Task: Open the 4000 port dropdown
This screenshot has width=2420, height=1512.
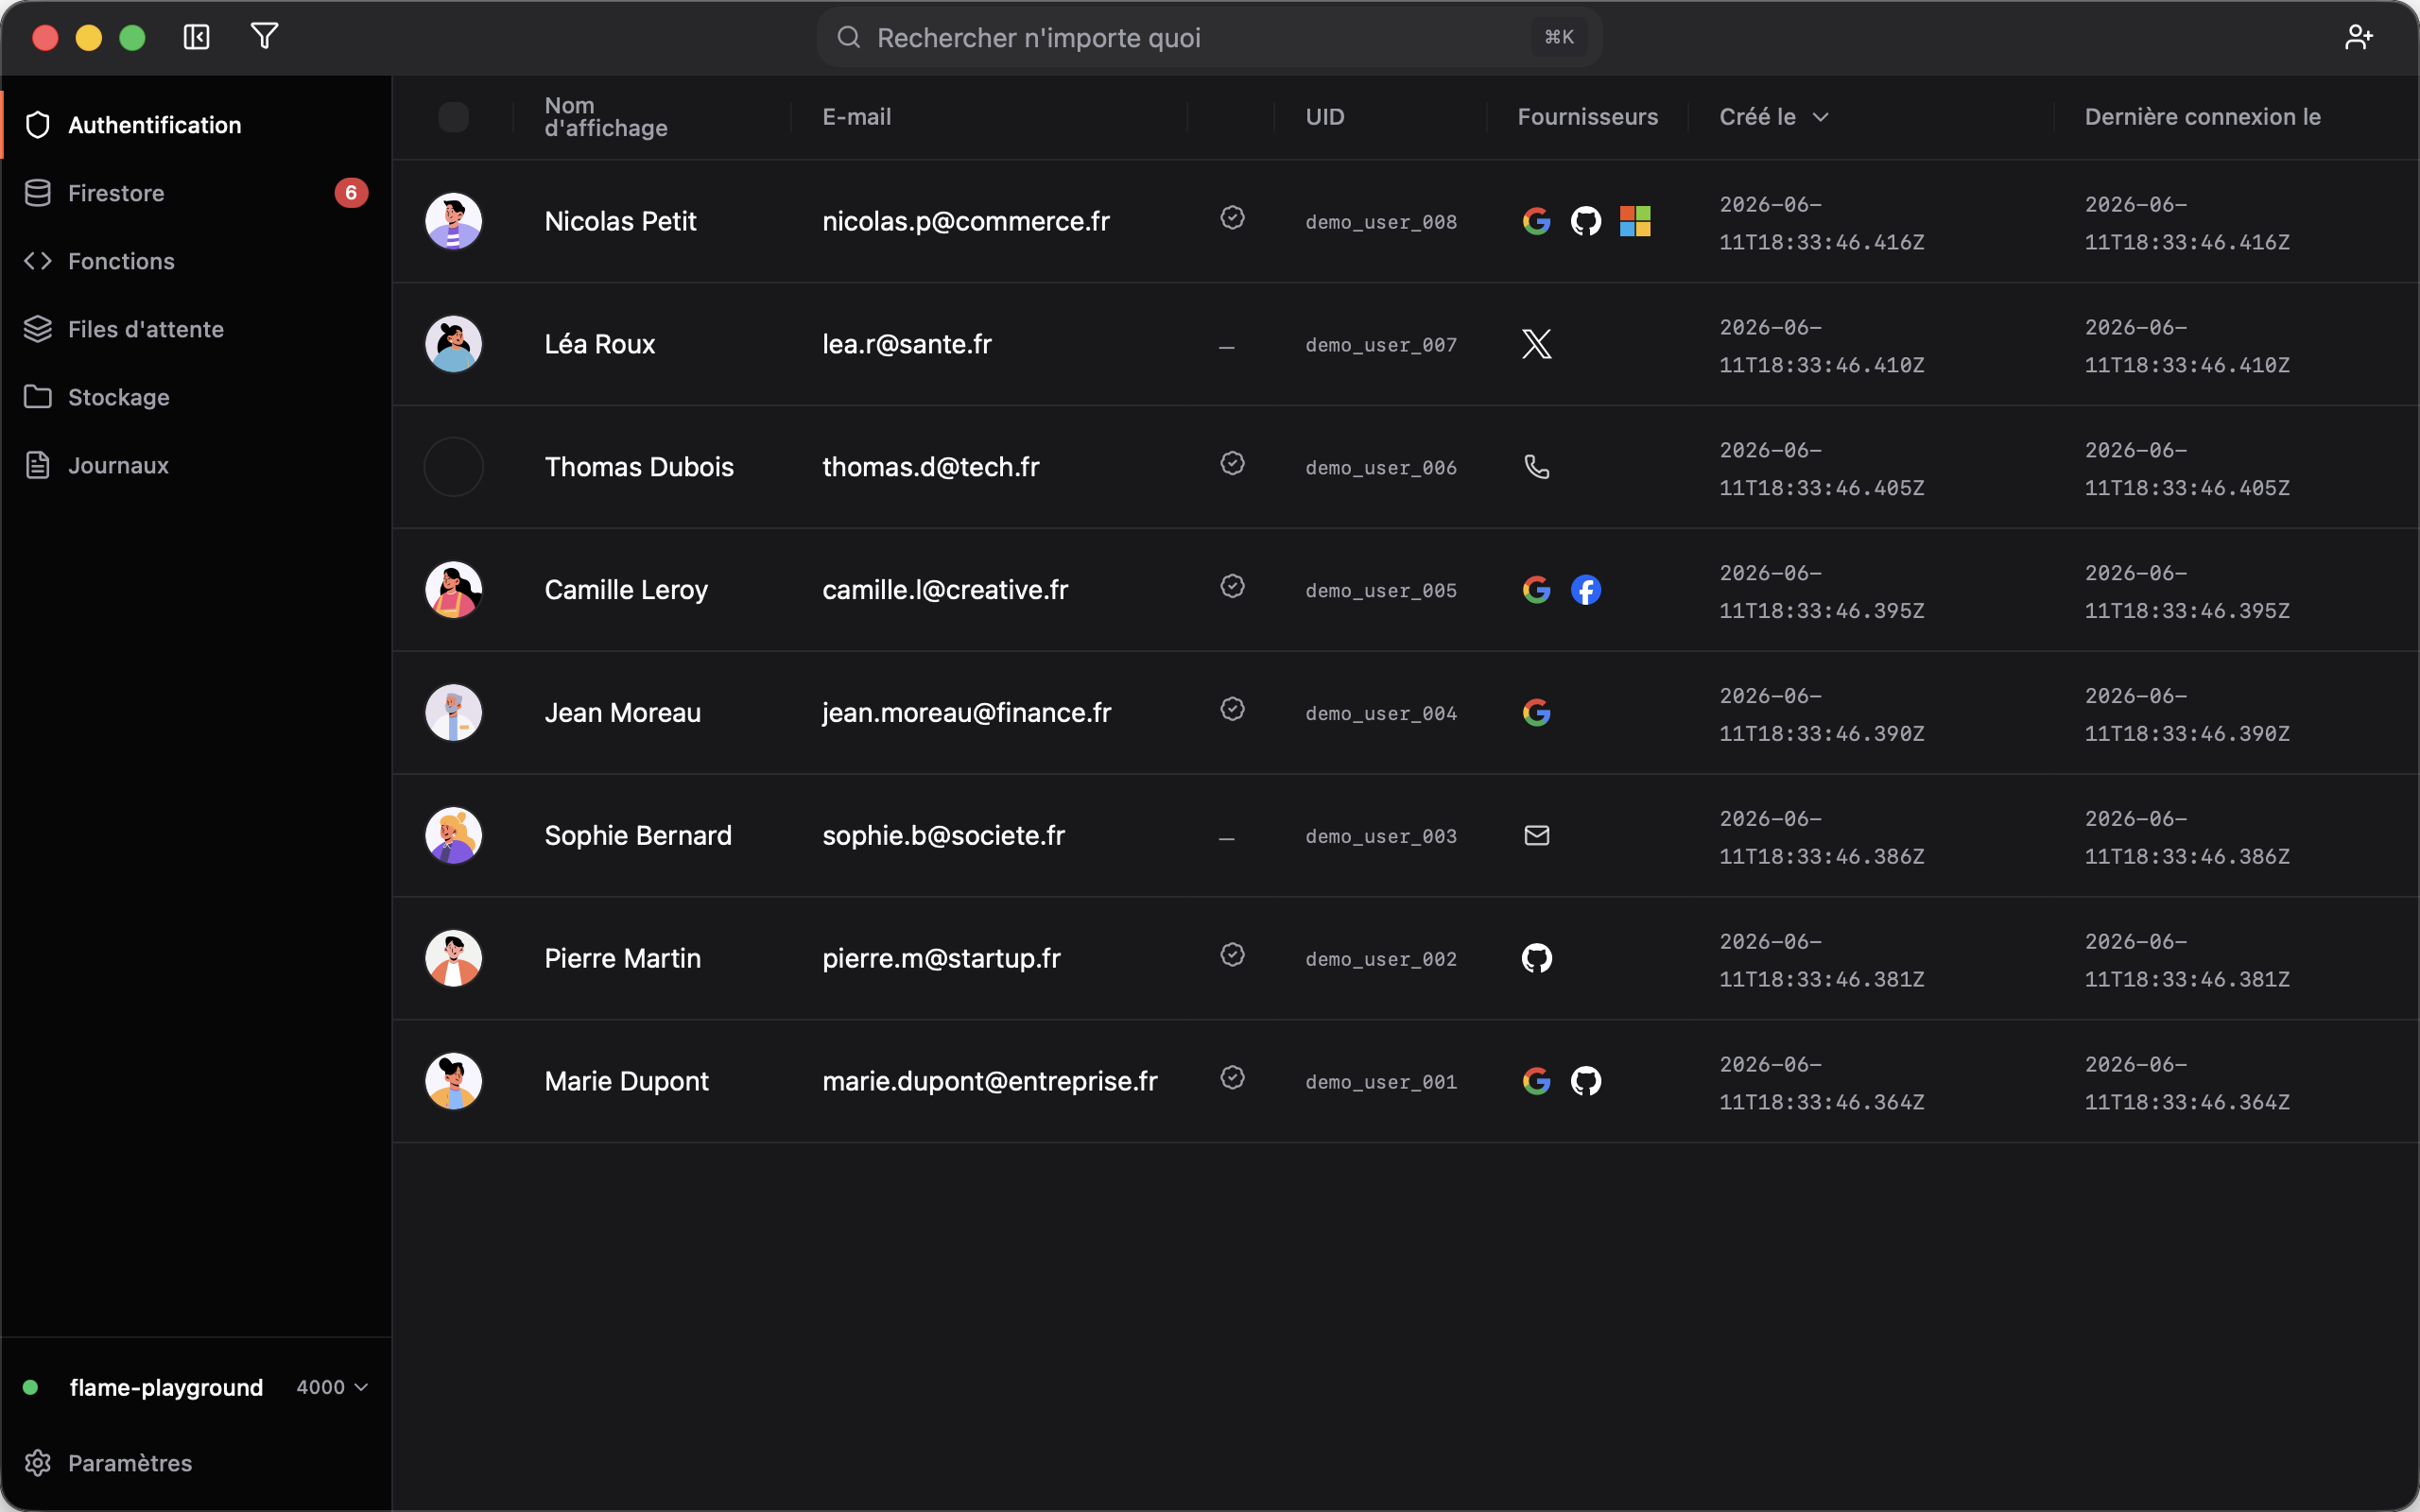Action: 333,1387
